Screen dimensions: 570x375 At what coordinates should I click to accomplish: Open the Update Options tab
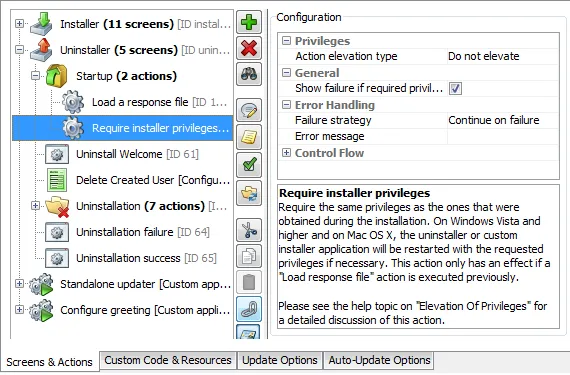point(280,360)
